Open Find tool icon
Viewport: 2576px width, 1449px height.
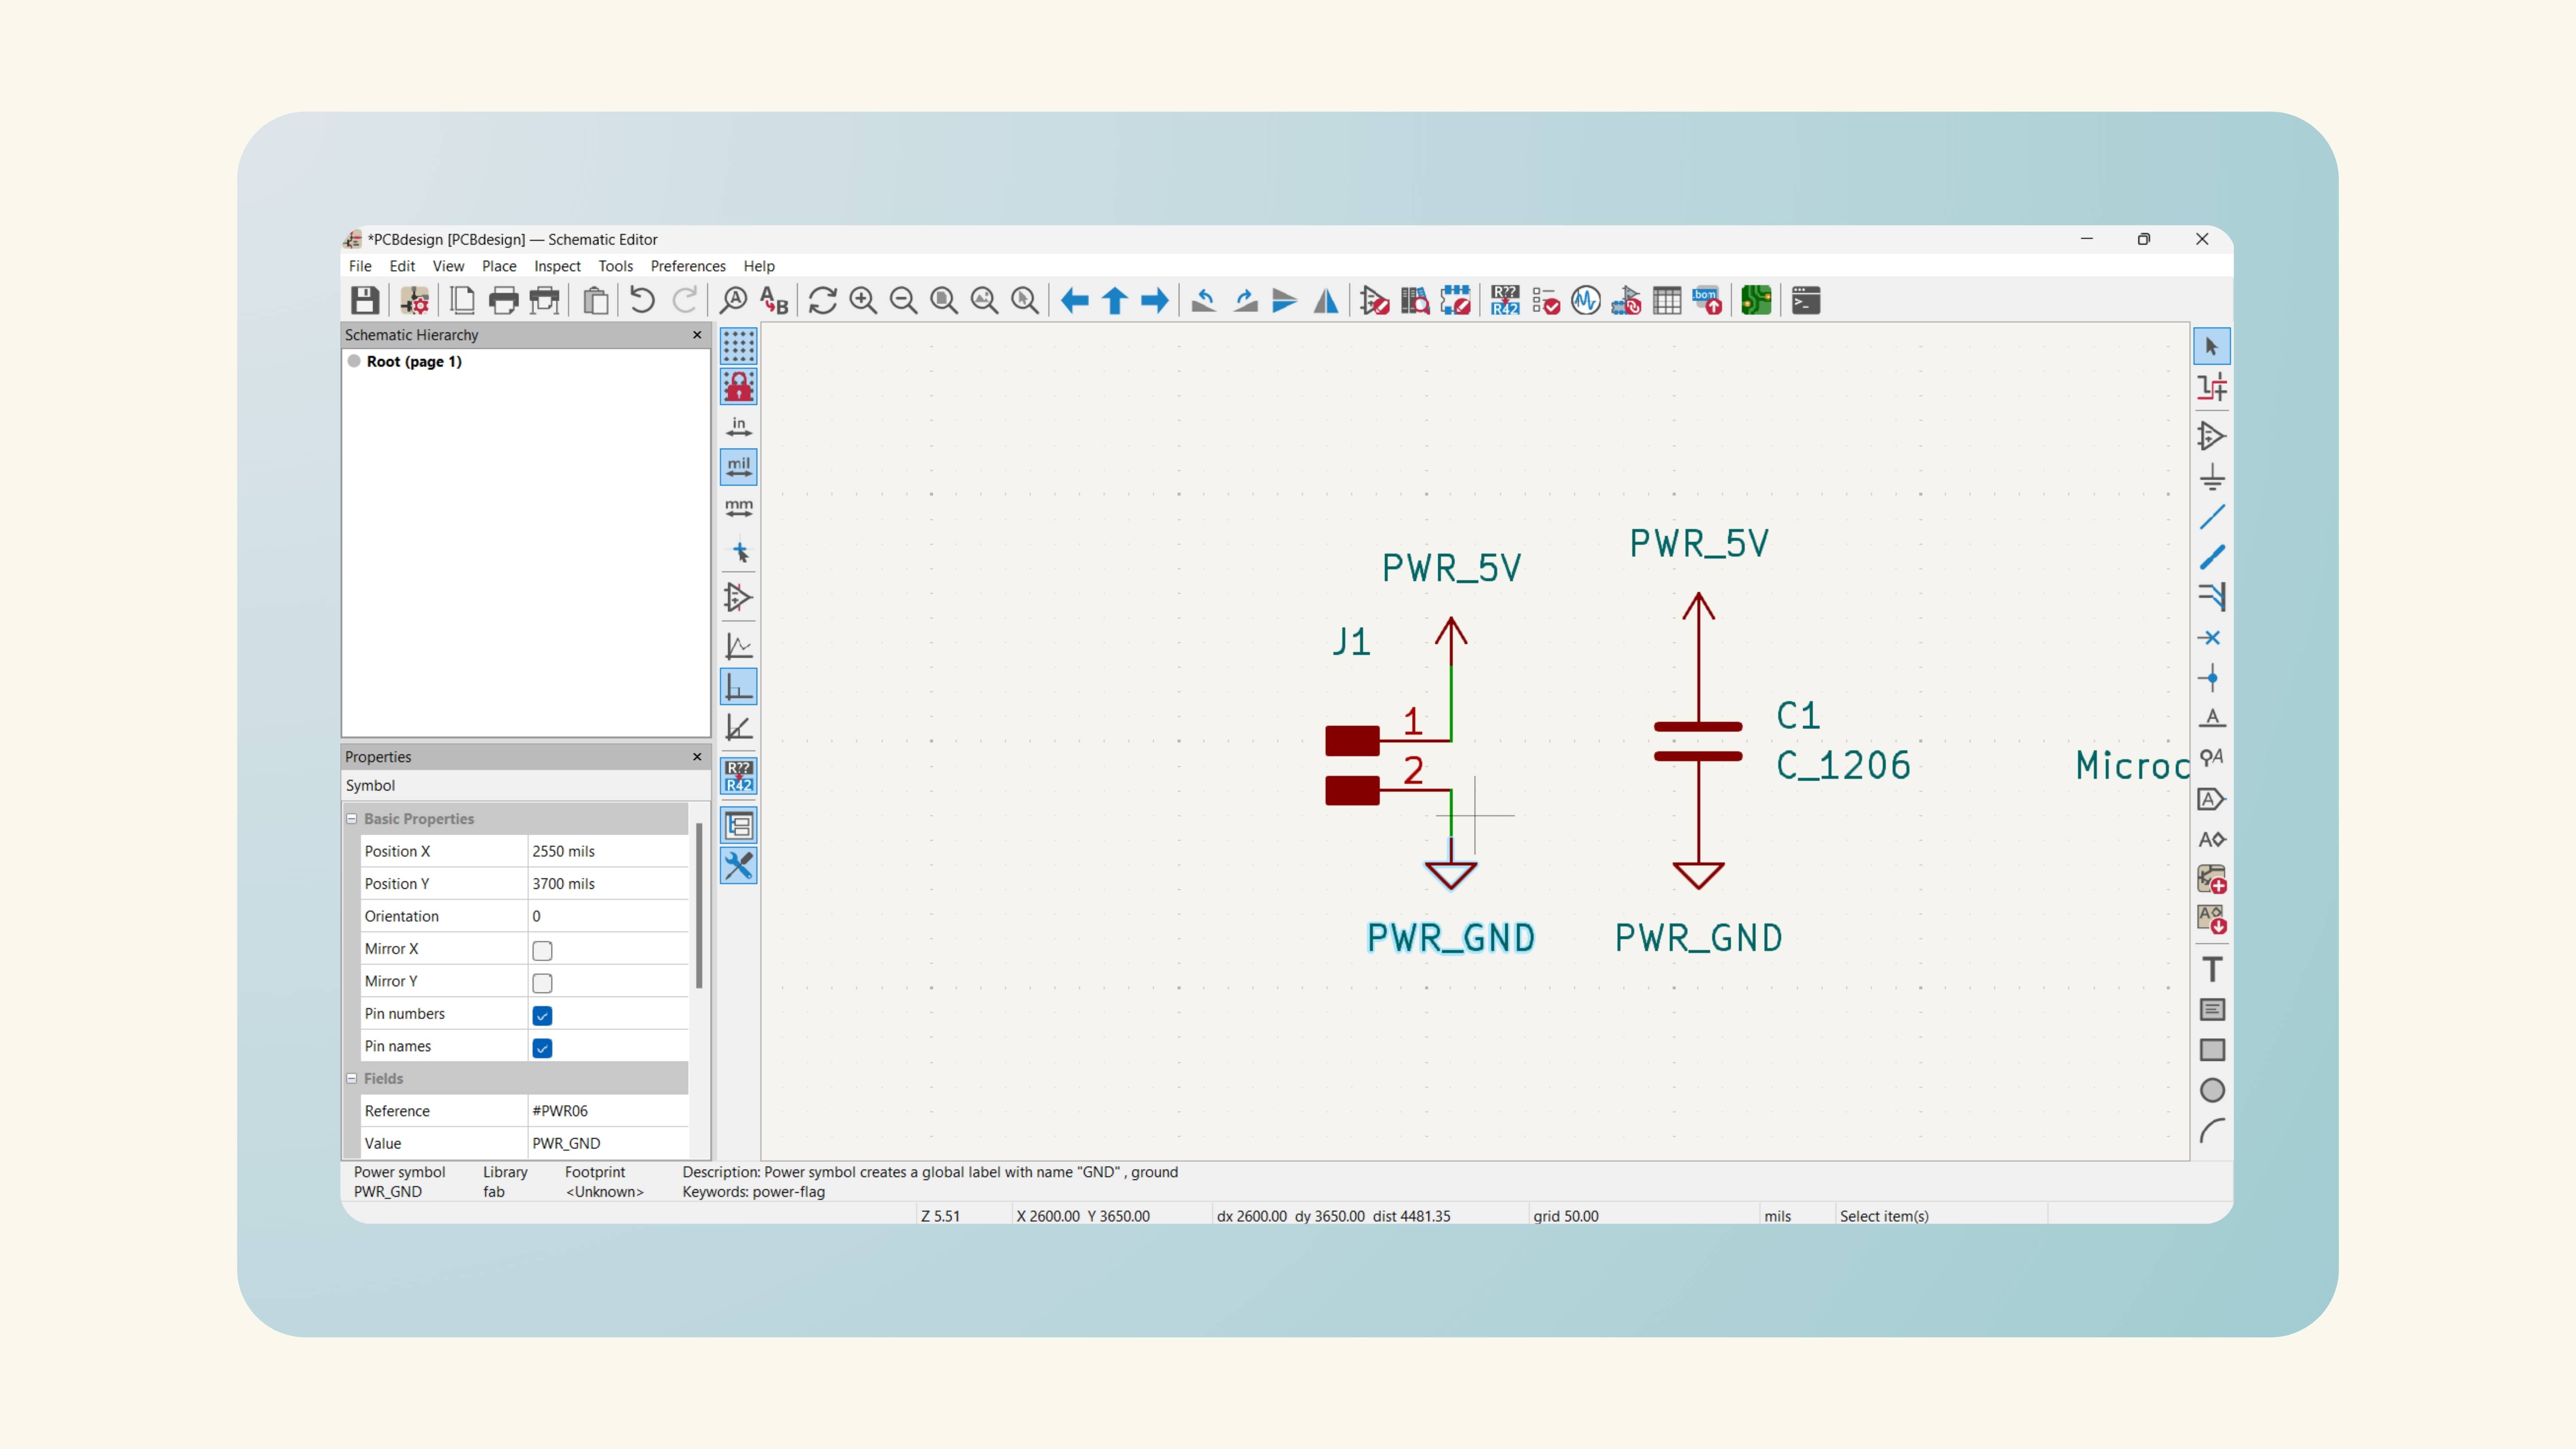pos(734,301)
